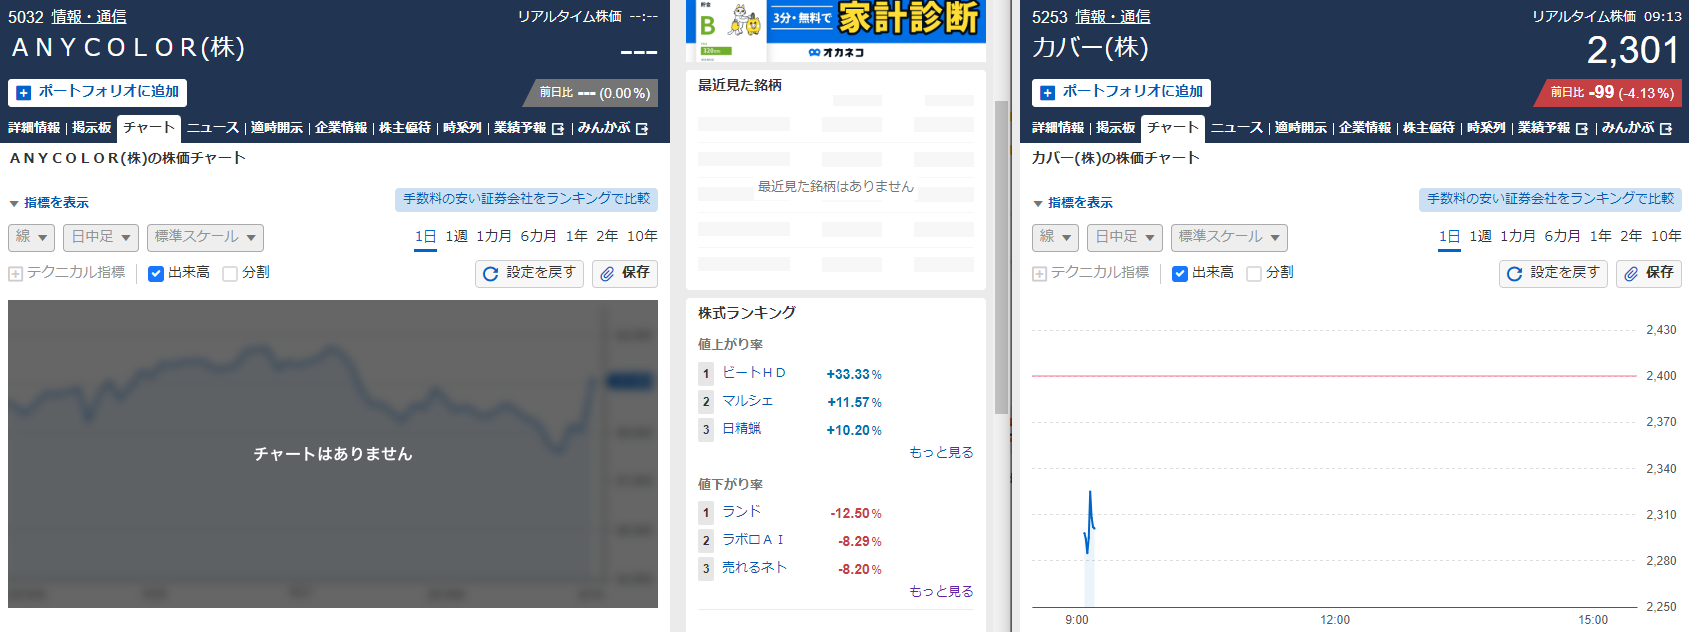
Task: Click the paperclip save icon in カバー panel
Action: [x=1631, y=273]
